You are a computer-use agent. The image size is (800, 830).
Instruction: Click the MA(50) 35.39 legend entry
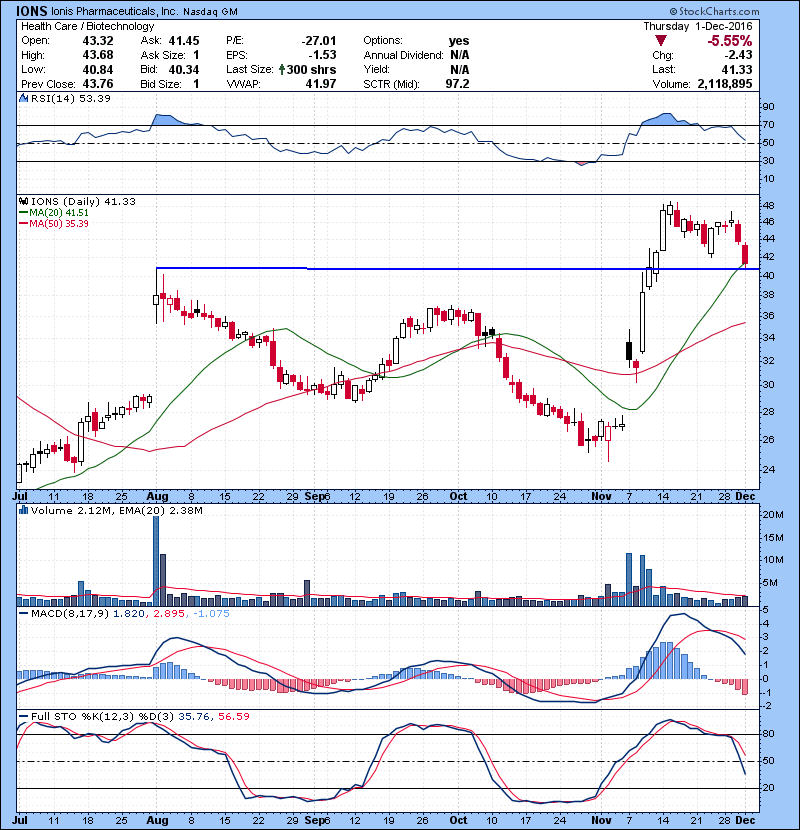pyautogui.click(x=55, y=223)
